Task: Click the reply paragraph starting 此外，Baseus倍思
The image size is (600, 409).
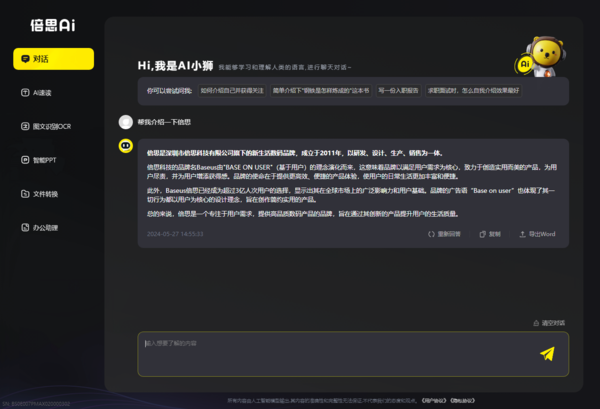Action: click(351, 195)
